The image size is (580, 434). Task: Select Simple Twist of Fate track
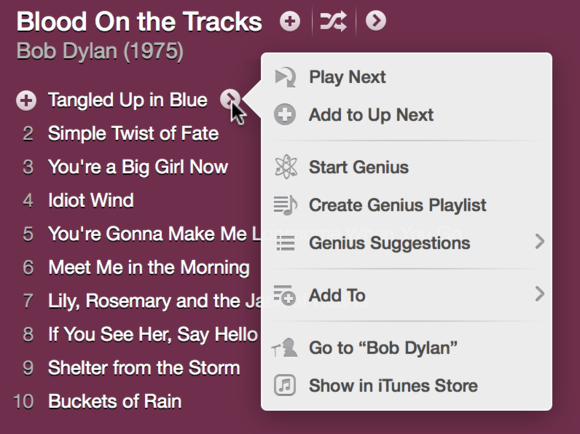[133, 133]
